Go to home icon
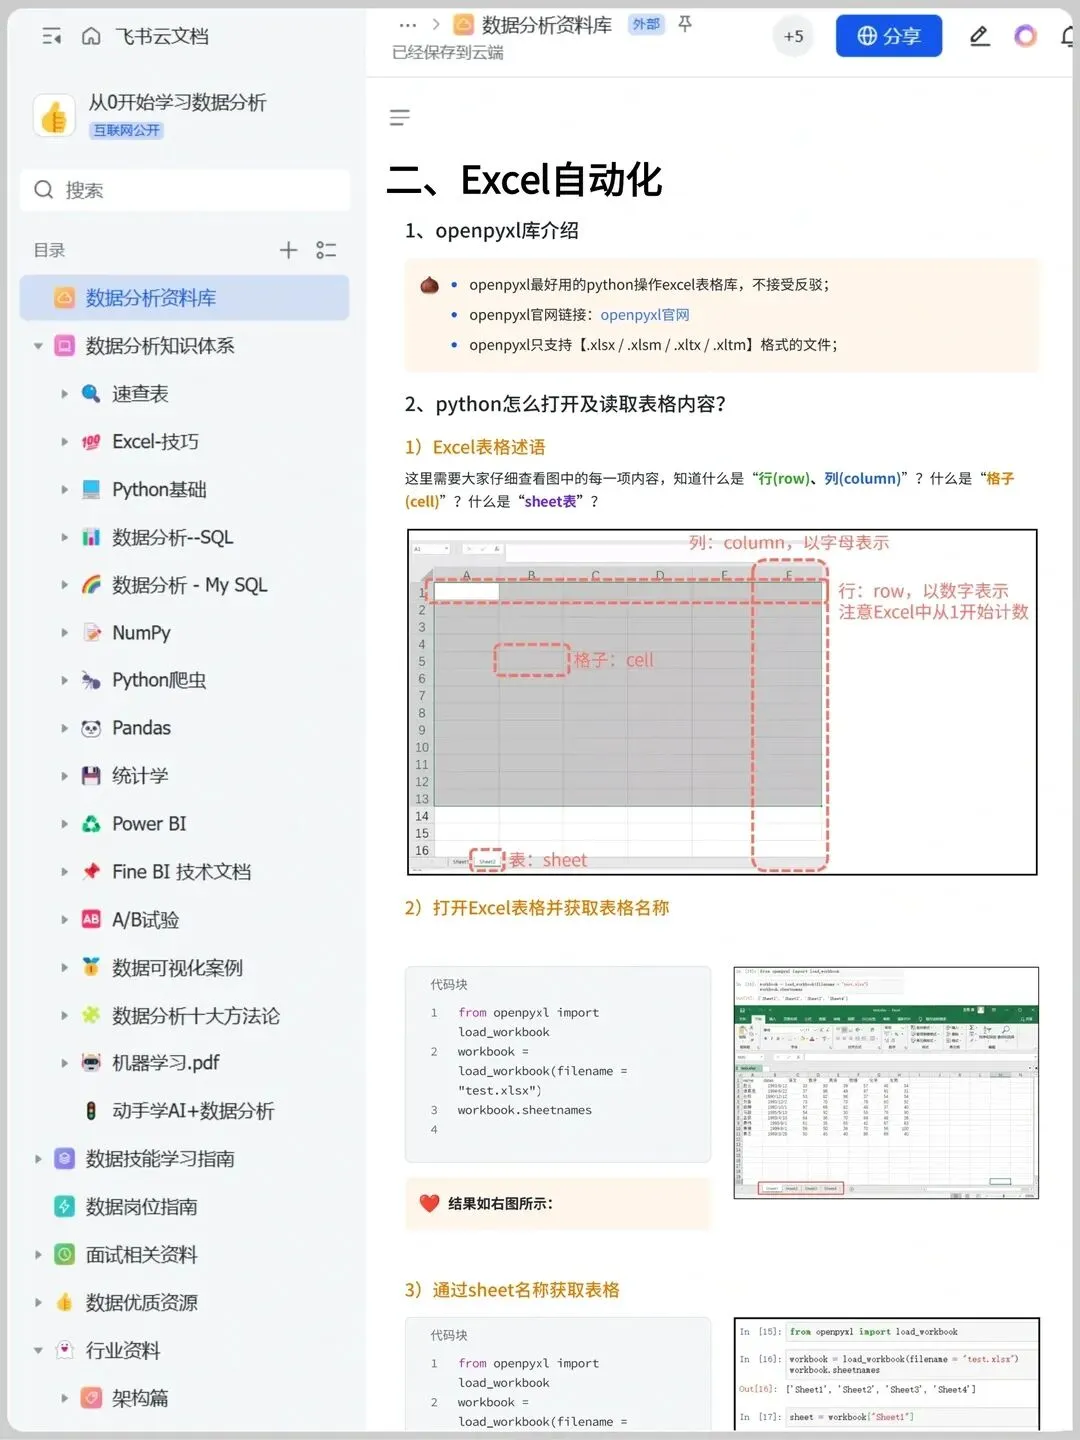This screenshot has height=1440, width=1080. [91, 37]
